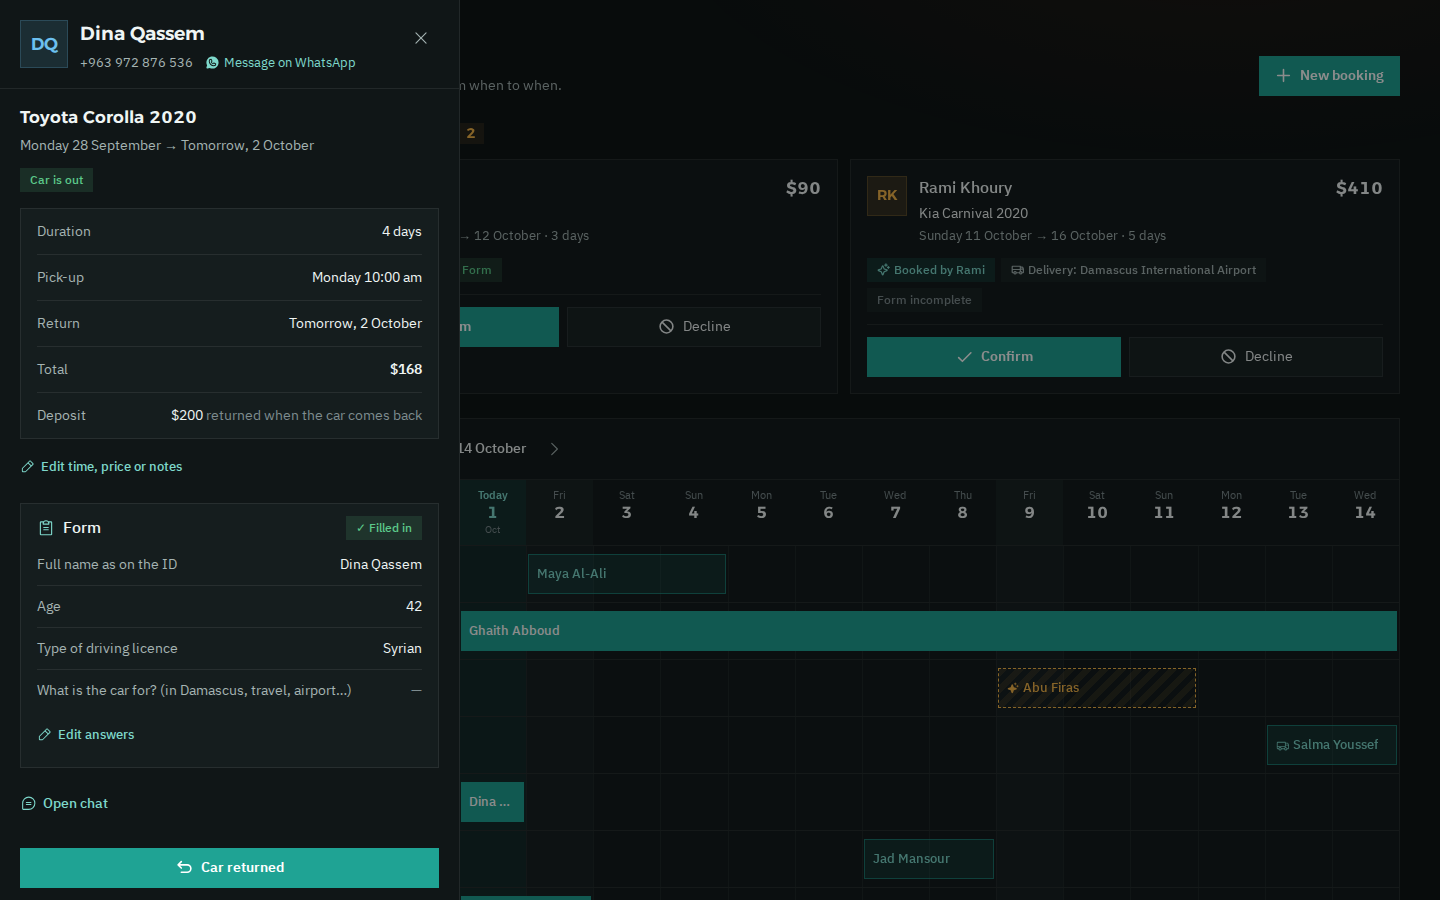Click the RK avatar on Rami Khoury card
This screenshot has height=900, width=1440.
pos(887,196)
